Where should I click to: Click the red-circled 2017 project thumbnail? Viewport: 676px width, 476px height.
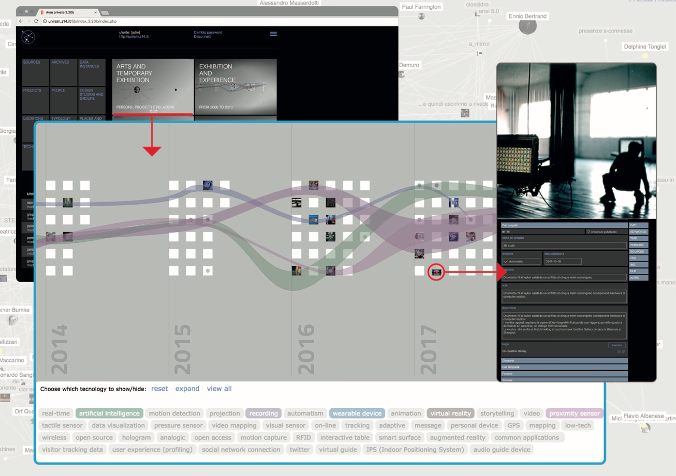(436, 271)
